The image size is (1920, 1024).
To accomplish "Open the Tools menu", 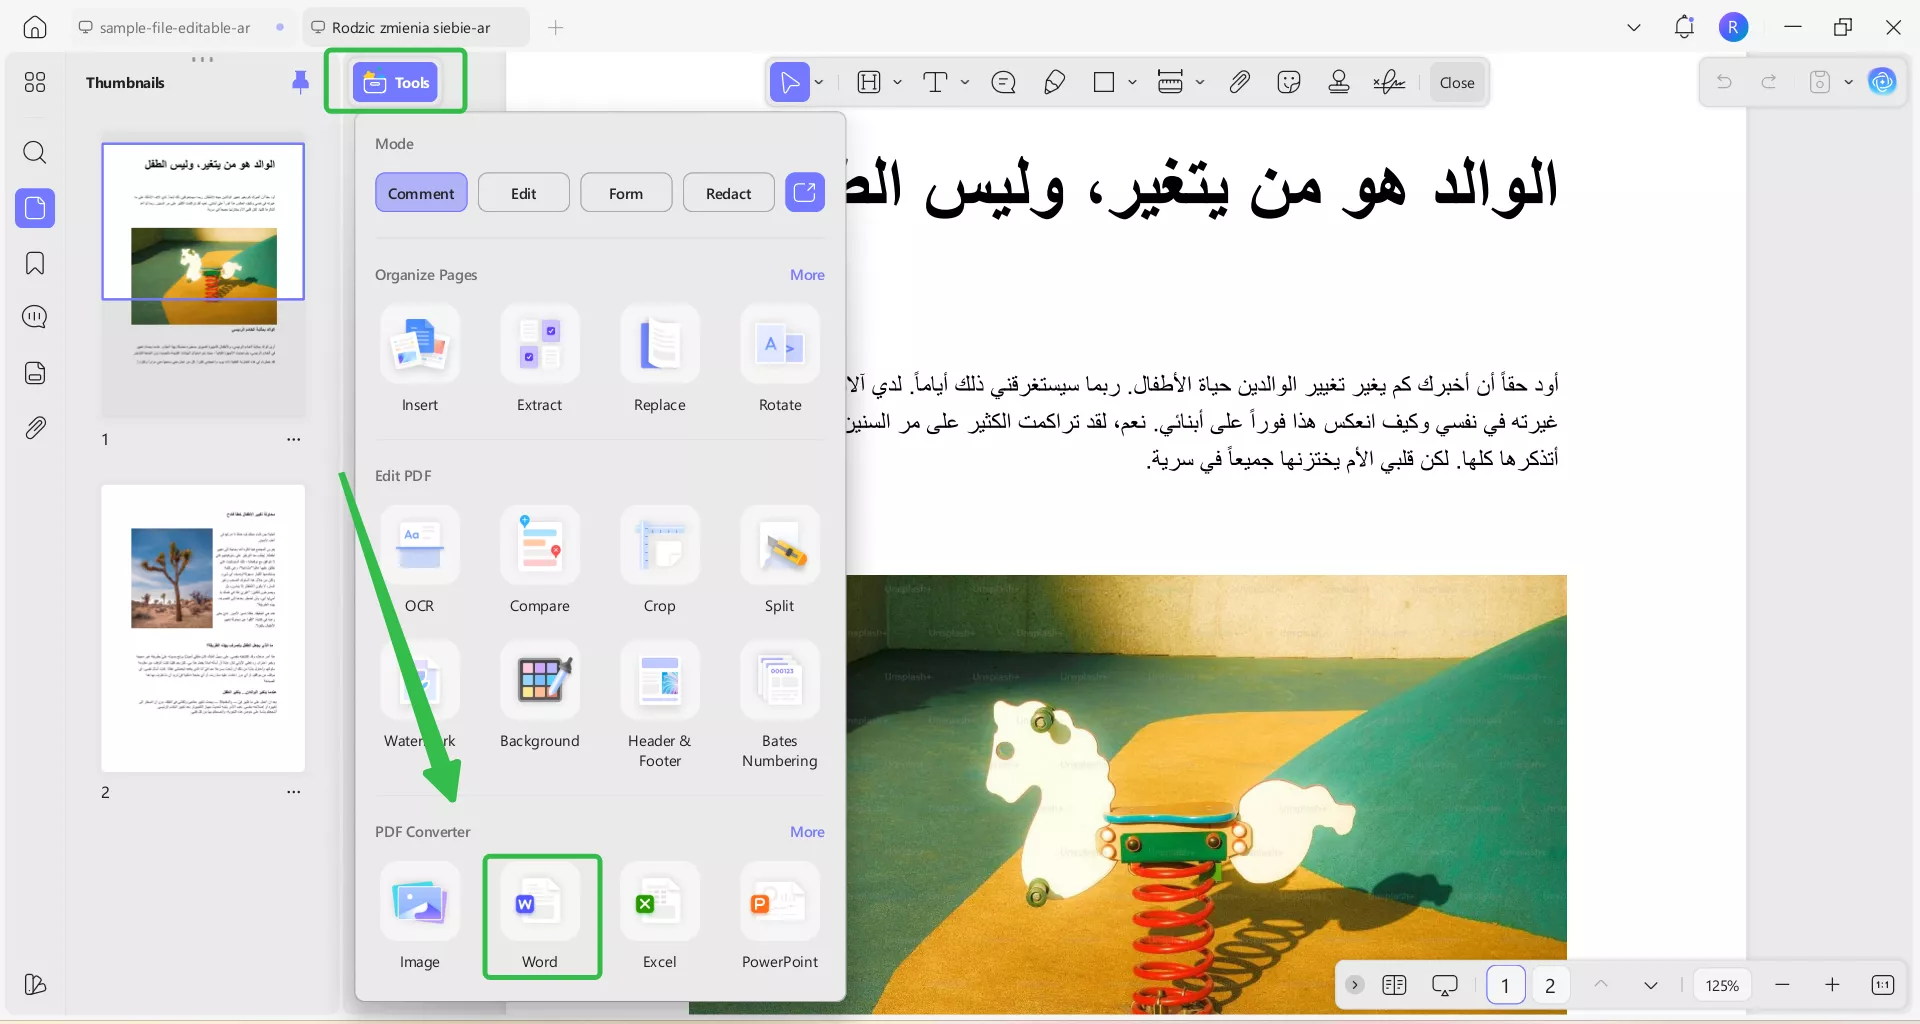I will (x=394, y=82).
